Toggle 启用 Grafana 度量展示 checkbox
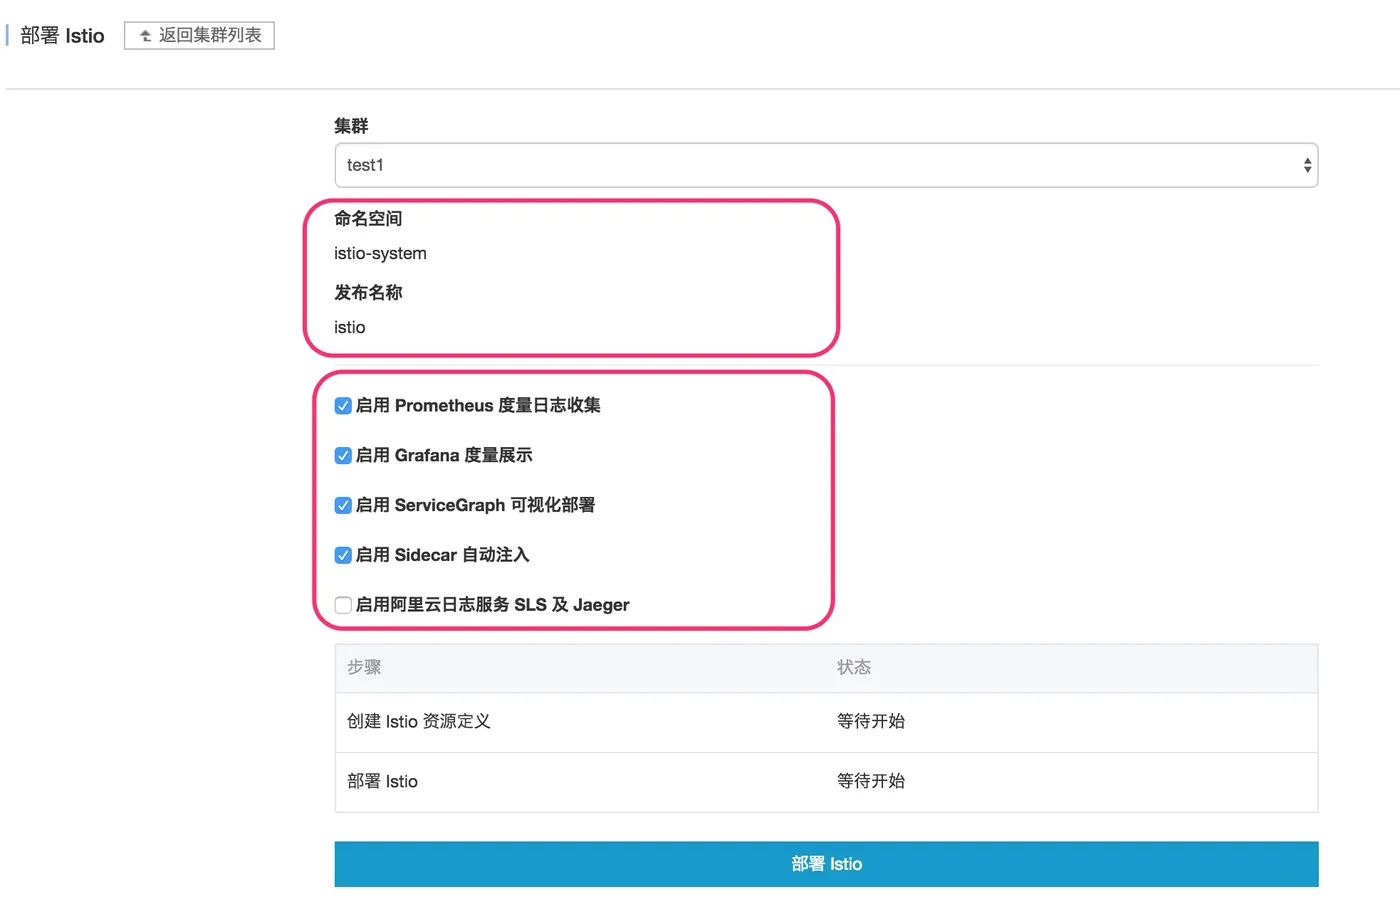 [343, 456]
